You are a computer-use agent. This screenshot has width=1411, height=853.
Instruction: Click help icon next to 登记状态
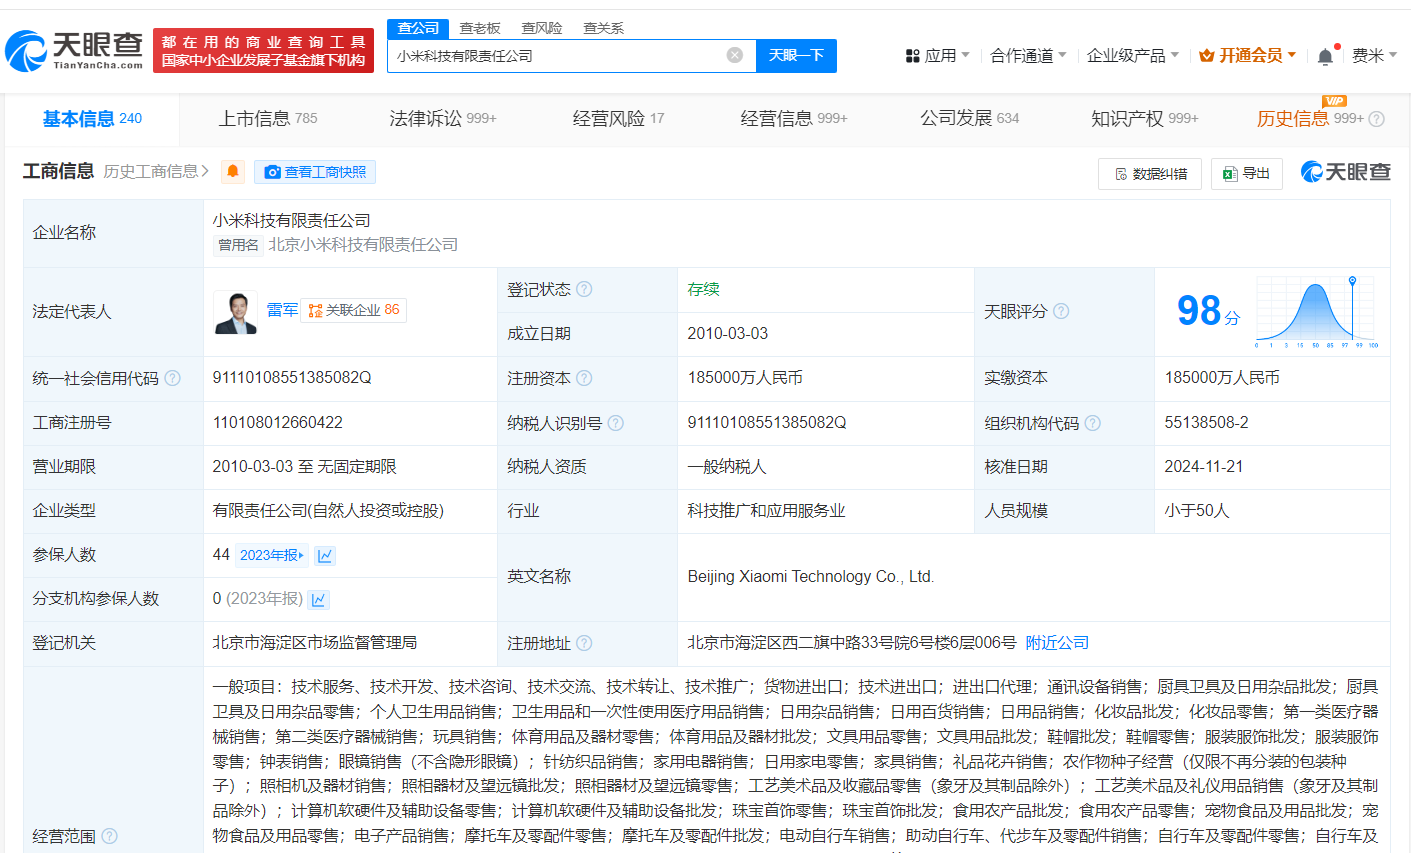[x=584, y=289]
